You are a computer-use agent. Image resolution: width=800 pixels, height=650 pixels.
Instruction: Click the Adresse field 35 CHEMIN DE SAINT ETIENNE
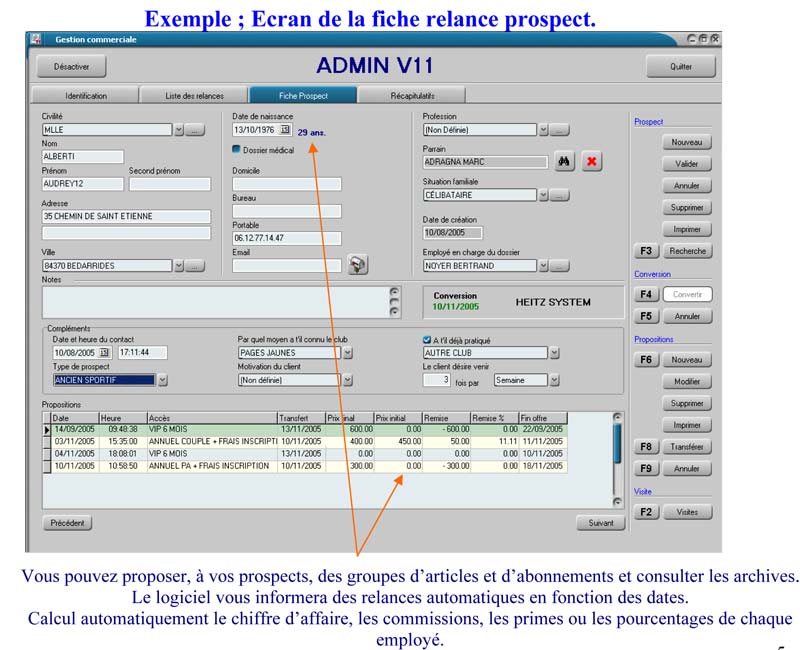pos(126,216)
